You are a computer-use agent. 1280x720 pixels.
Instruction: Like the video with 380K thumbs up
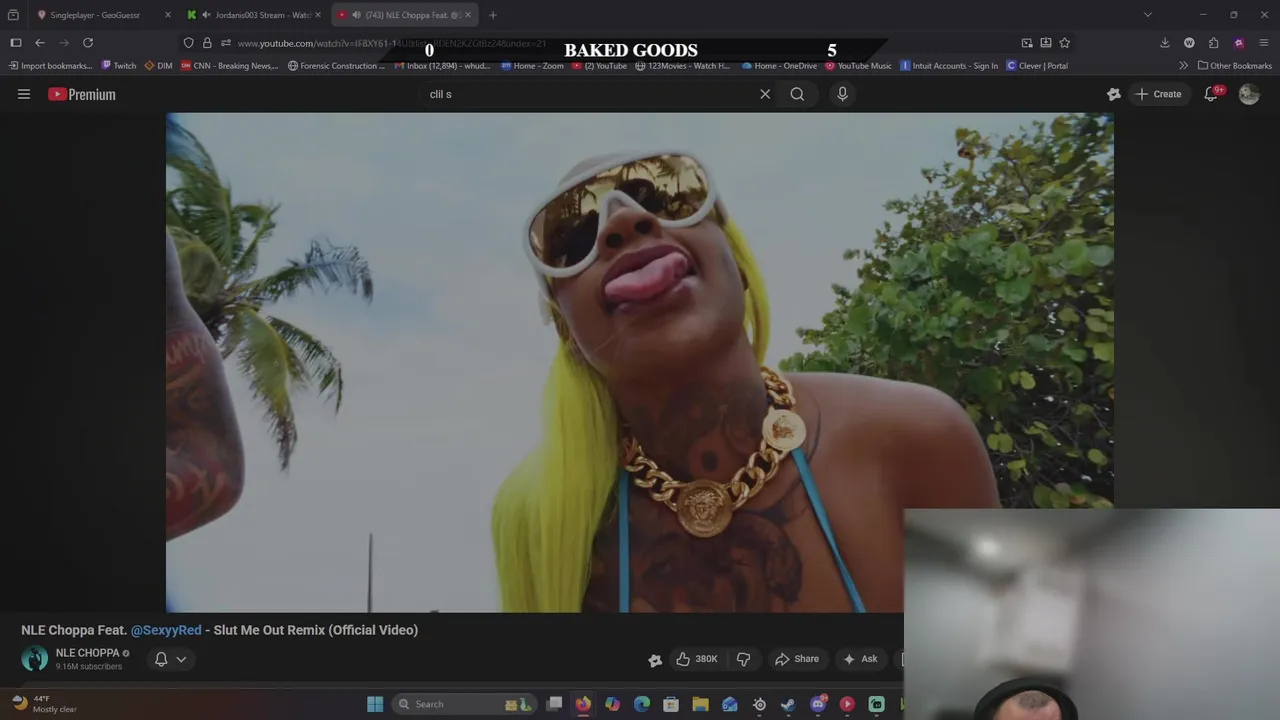click(697, 659)
